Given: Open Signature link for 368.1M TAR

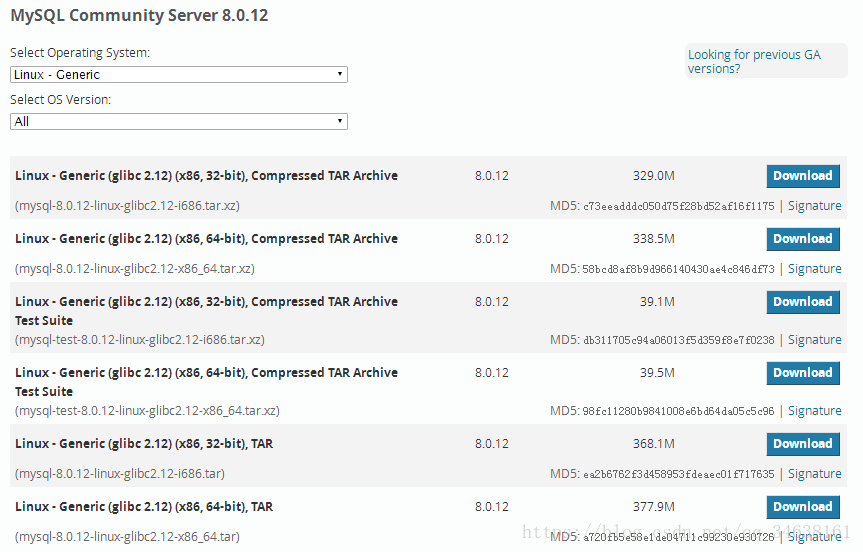Looking at the screenshot, I should [815, 473].
